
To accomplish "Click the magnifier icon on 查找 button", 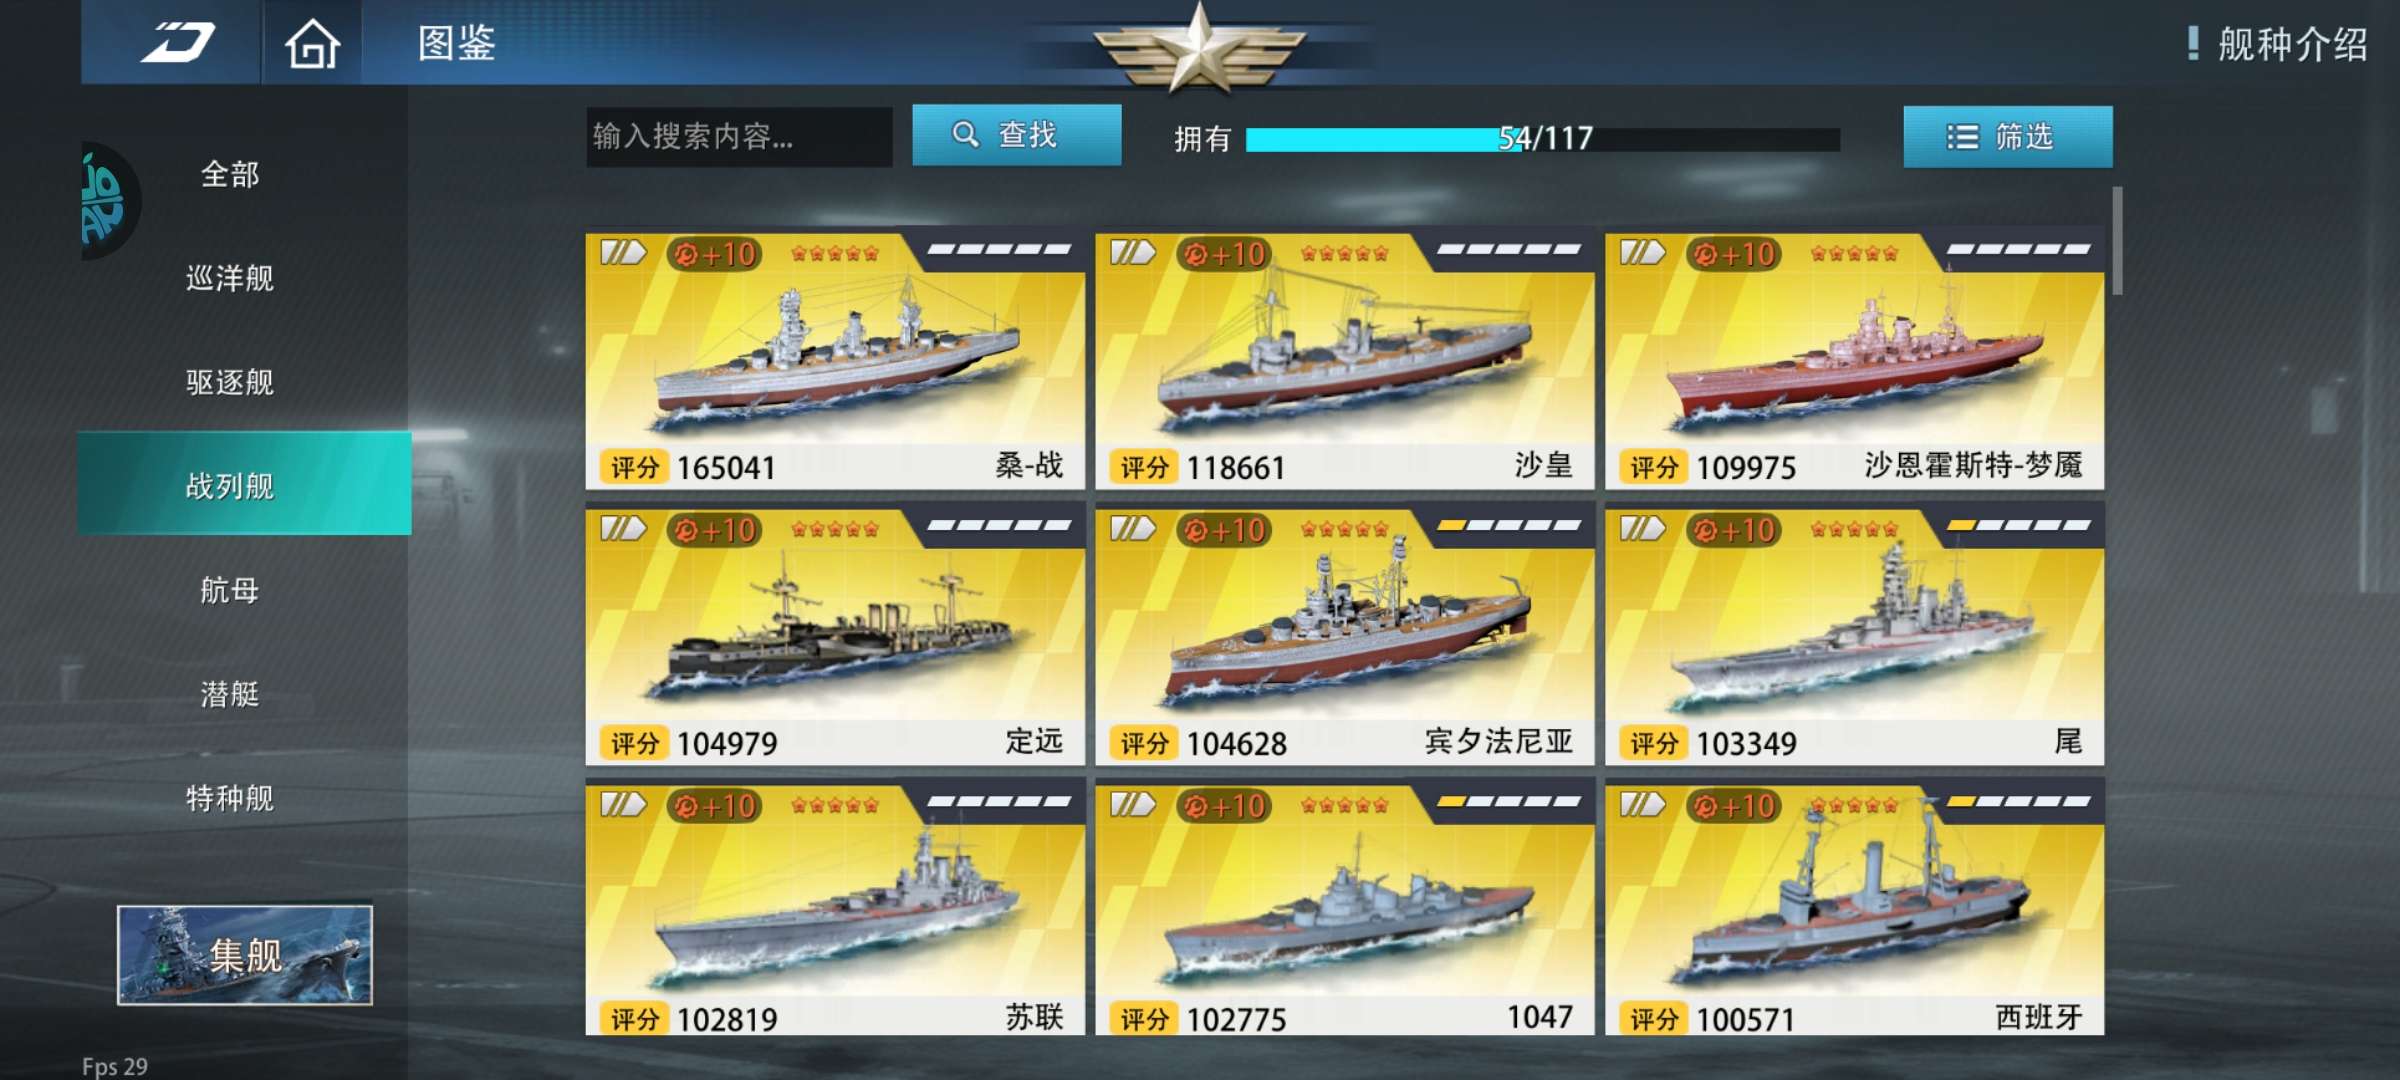I will [x=965, y=135].
